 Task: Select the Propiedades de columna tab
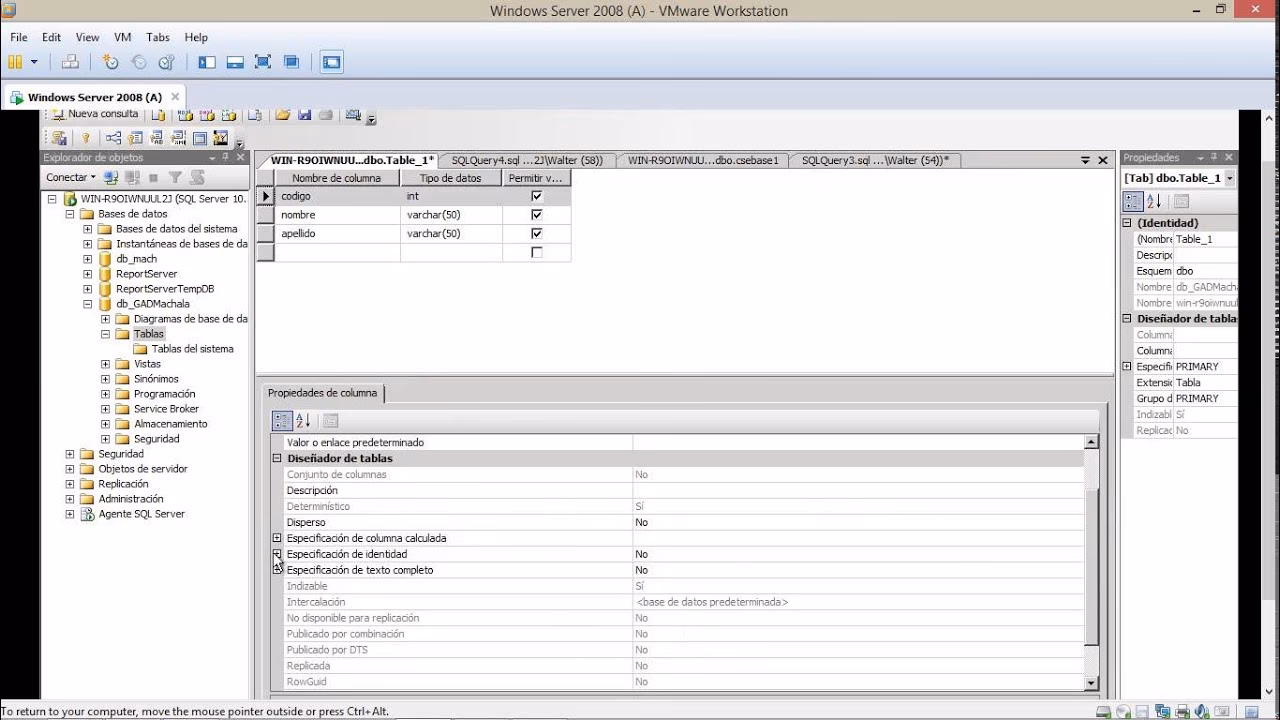322,393
